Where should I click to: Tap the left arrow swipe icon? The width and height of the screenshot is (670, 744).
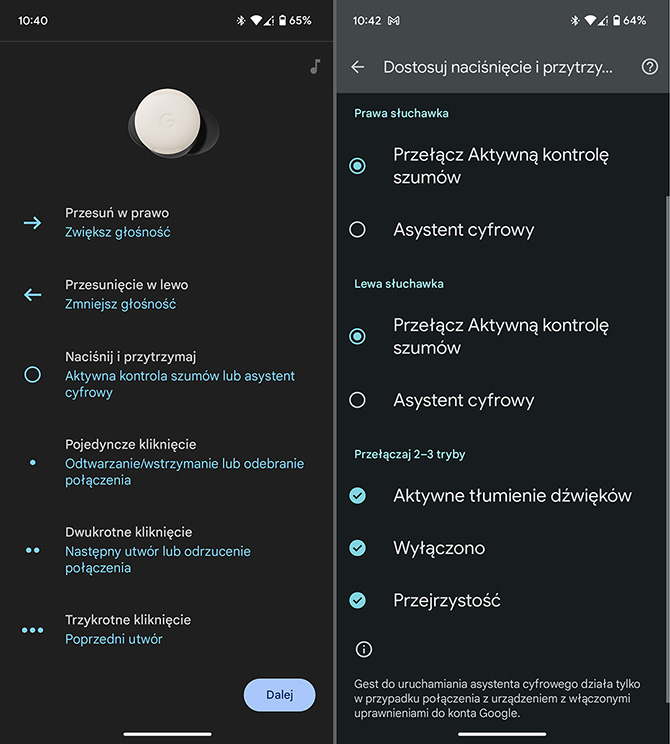coord(32,295)
